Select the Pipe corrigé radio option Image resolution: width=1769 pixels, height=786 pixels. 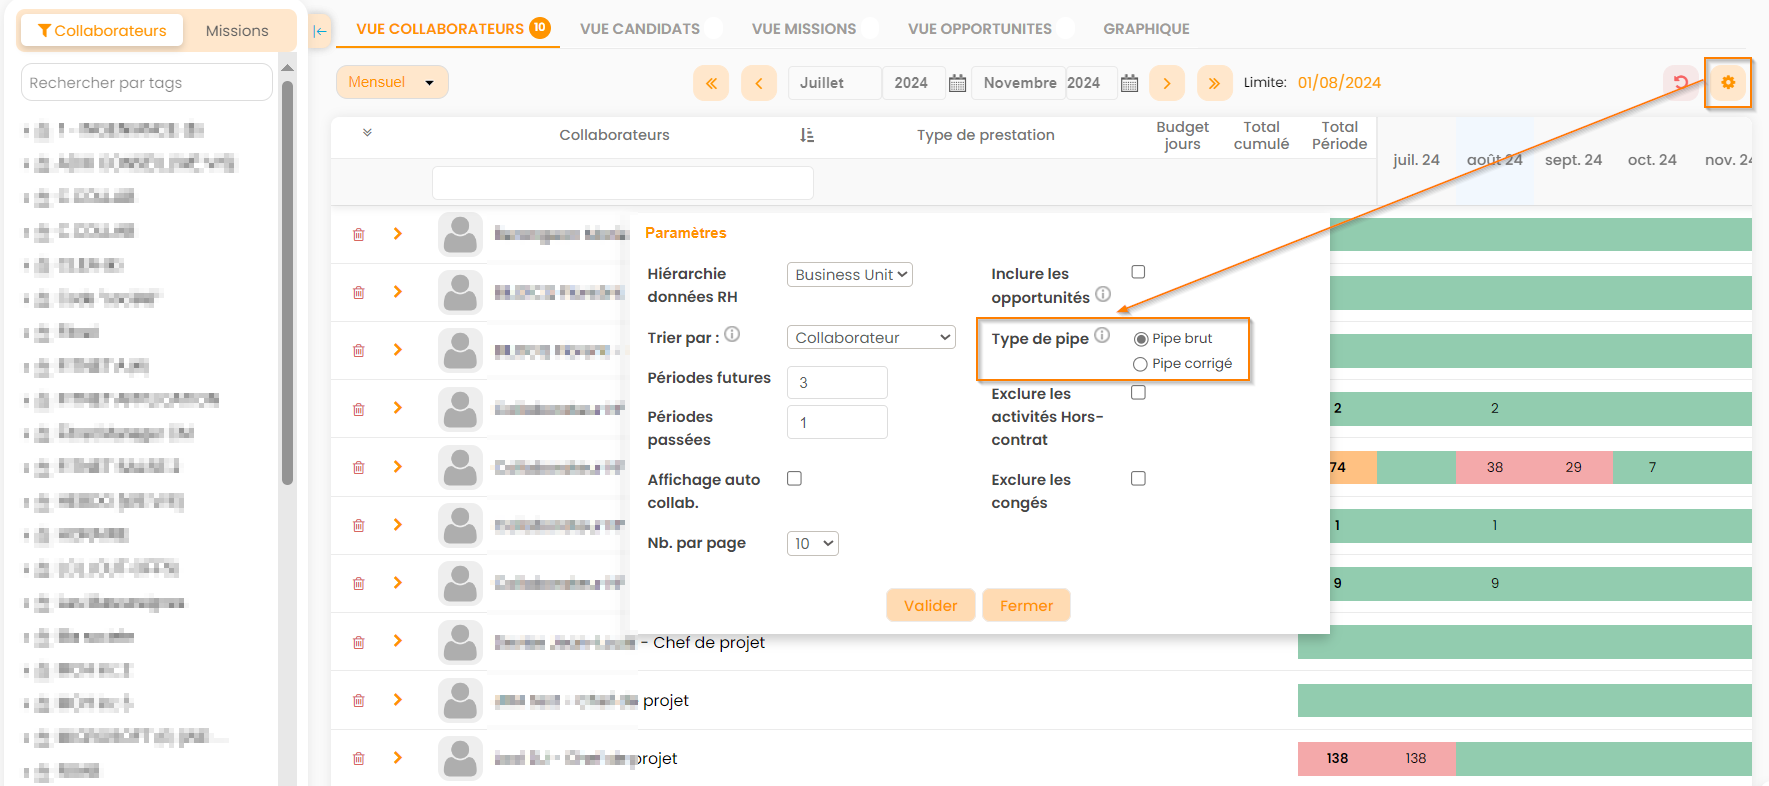[x=1140, y=364]
